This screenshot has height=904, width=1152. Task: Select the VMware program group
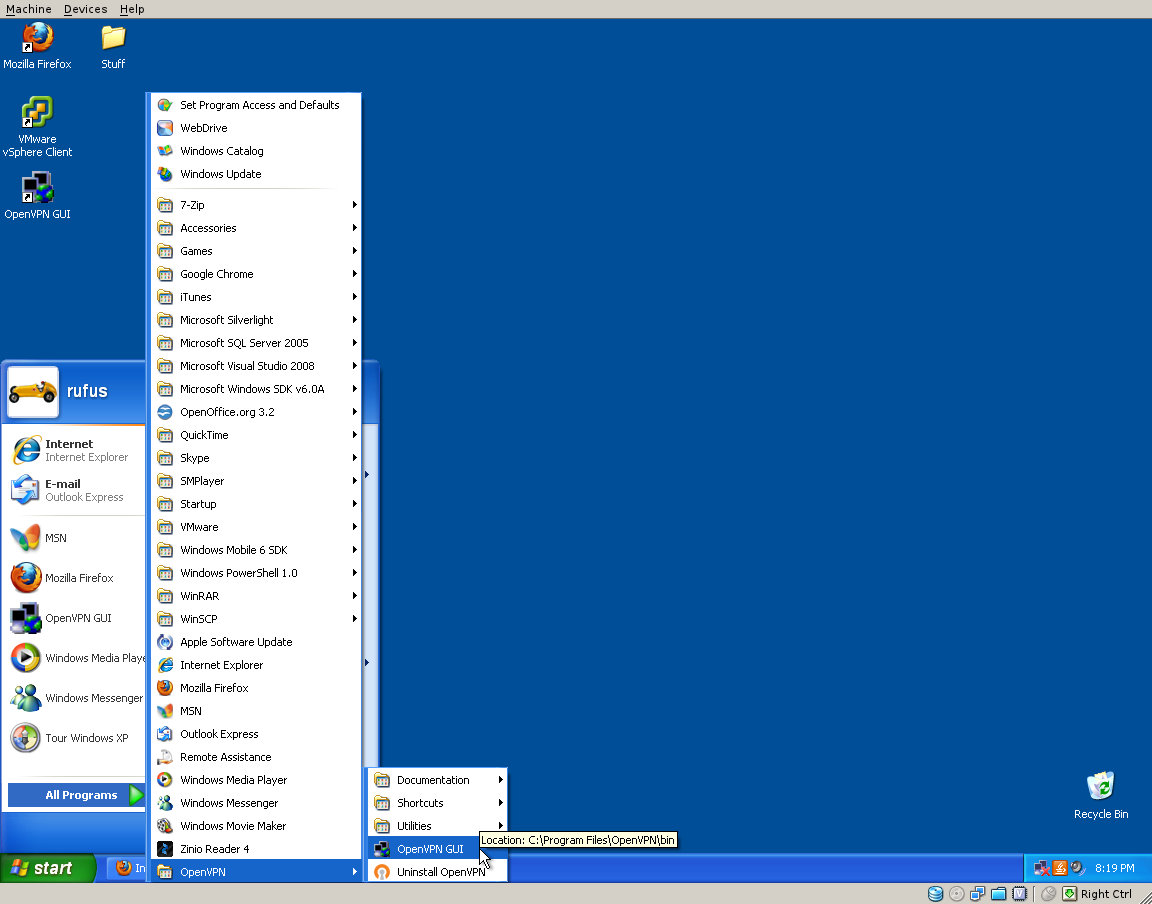tap(256, 527)
